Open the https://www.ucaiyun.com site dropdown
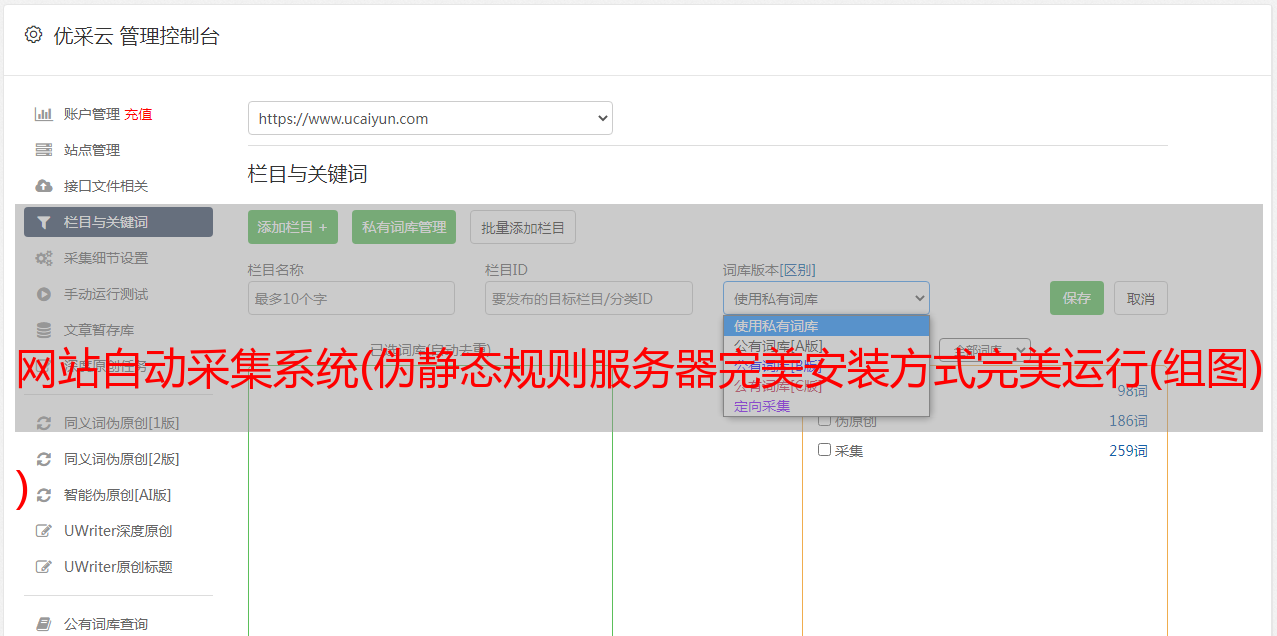The width and height of the screenshot is (1277, 636). point(430,118)
